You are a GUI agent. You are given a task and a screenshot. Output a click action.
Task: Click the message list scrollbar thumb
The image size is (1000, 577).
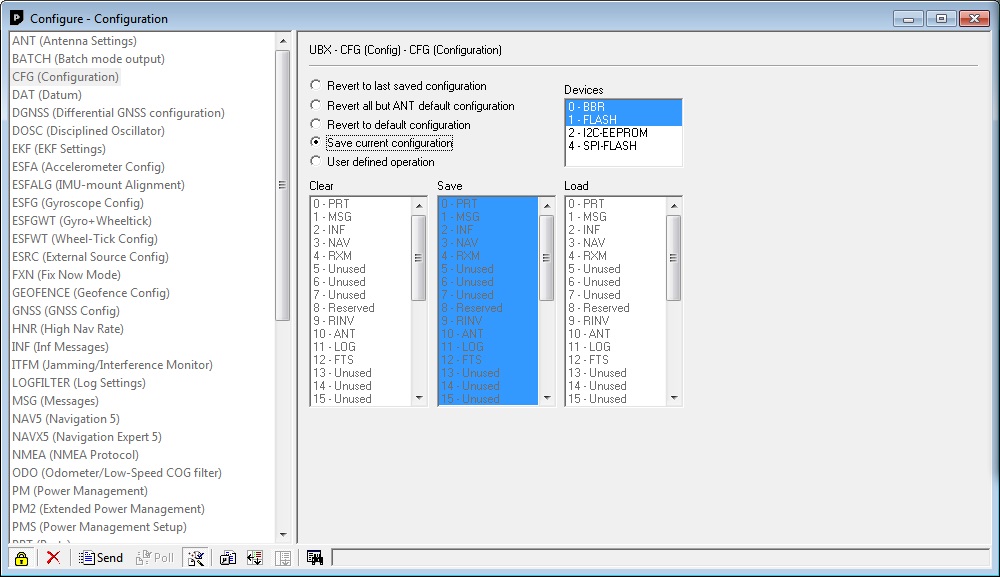pos(283,185)
